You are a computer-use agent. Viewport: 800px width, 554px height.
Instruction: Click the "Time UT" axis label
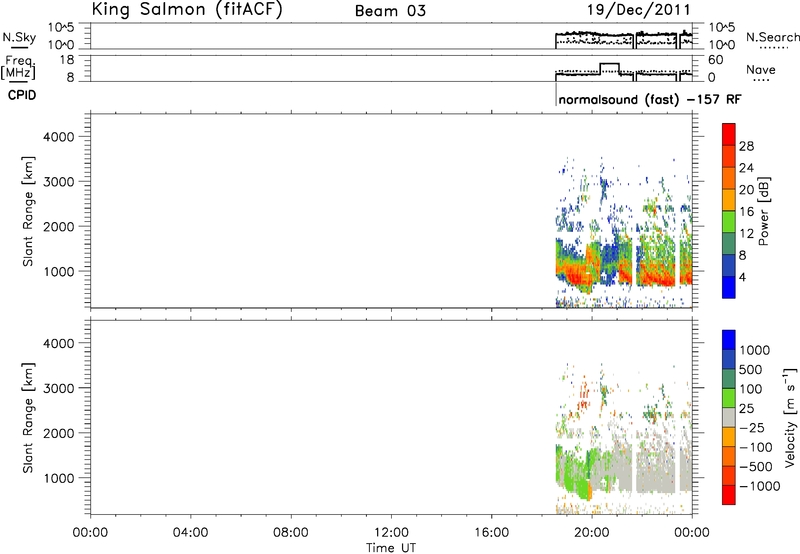point(391,548)
